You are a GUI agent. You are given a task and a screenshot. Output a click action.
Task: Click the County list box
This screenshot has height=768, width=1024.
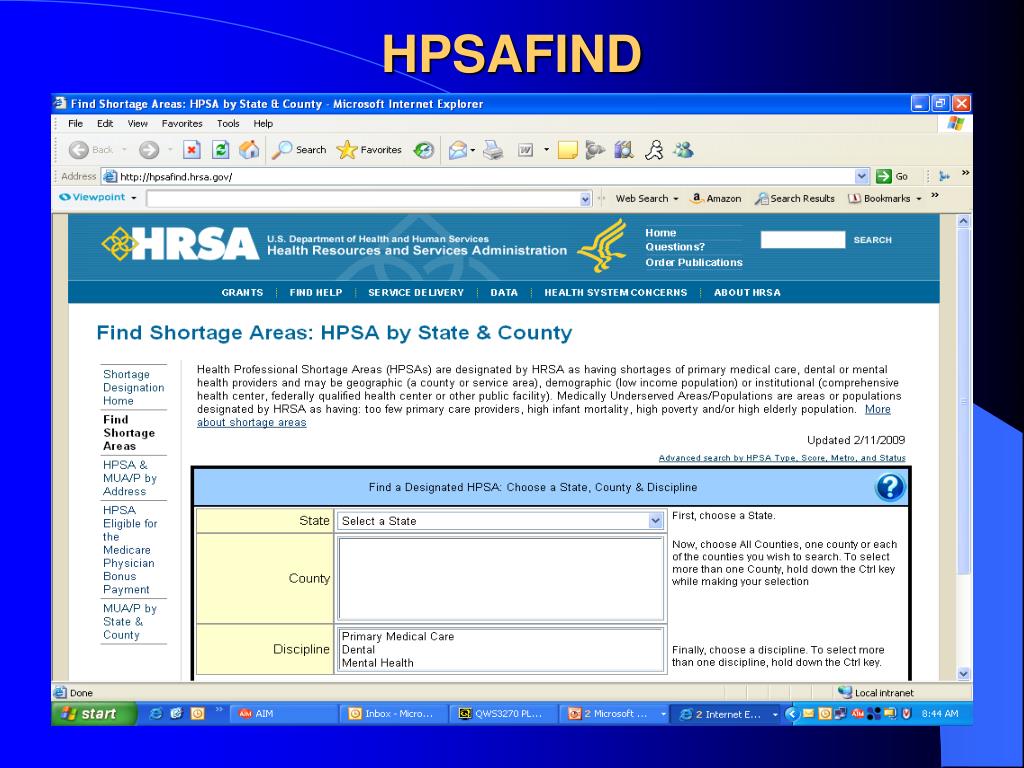tap(501, 579)
